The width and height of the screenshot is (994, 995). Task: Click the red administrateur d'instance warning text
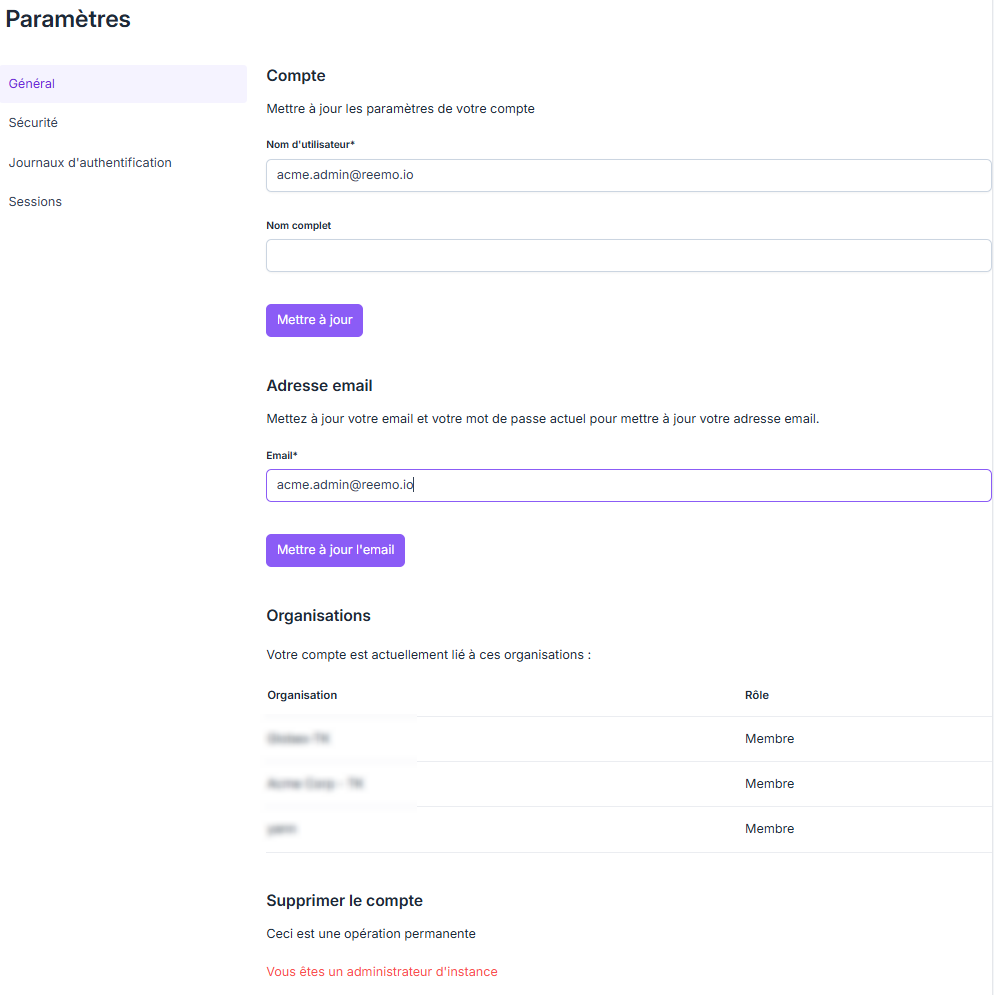point(381,972)
